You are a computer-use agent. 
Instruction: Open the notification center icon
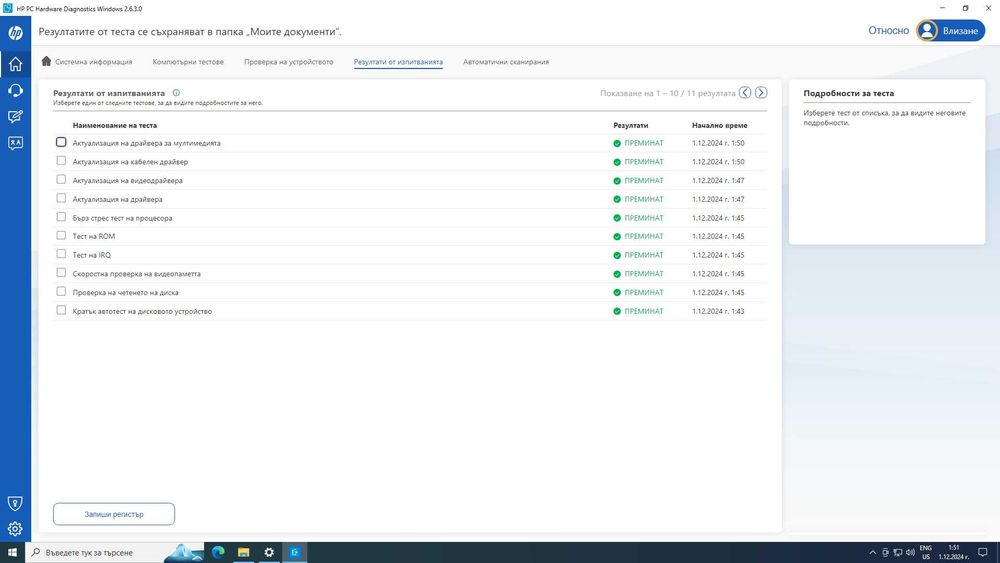tap(983, 552)
